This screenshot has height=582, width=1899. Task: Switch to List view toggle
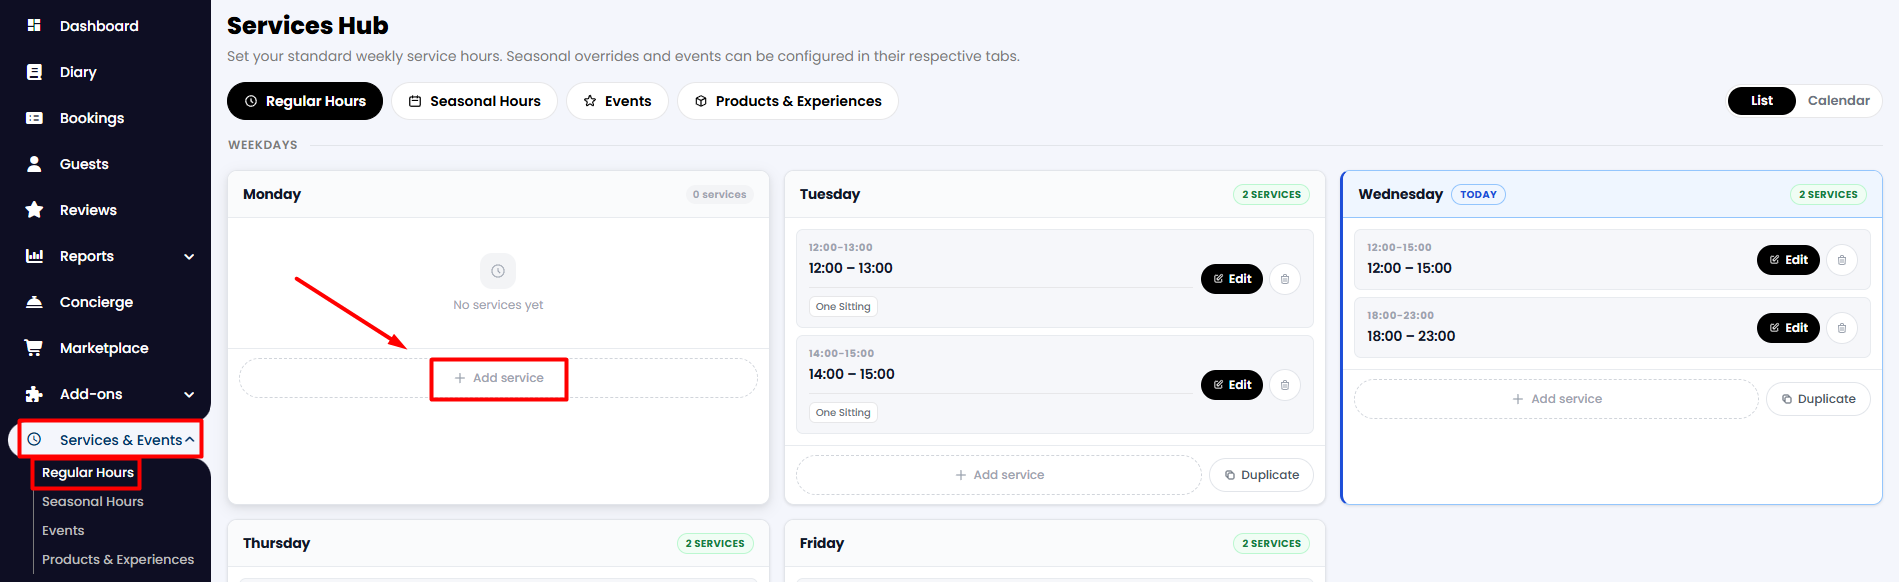pyautogui.click(x=1762, y=101)
